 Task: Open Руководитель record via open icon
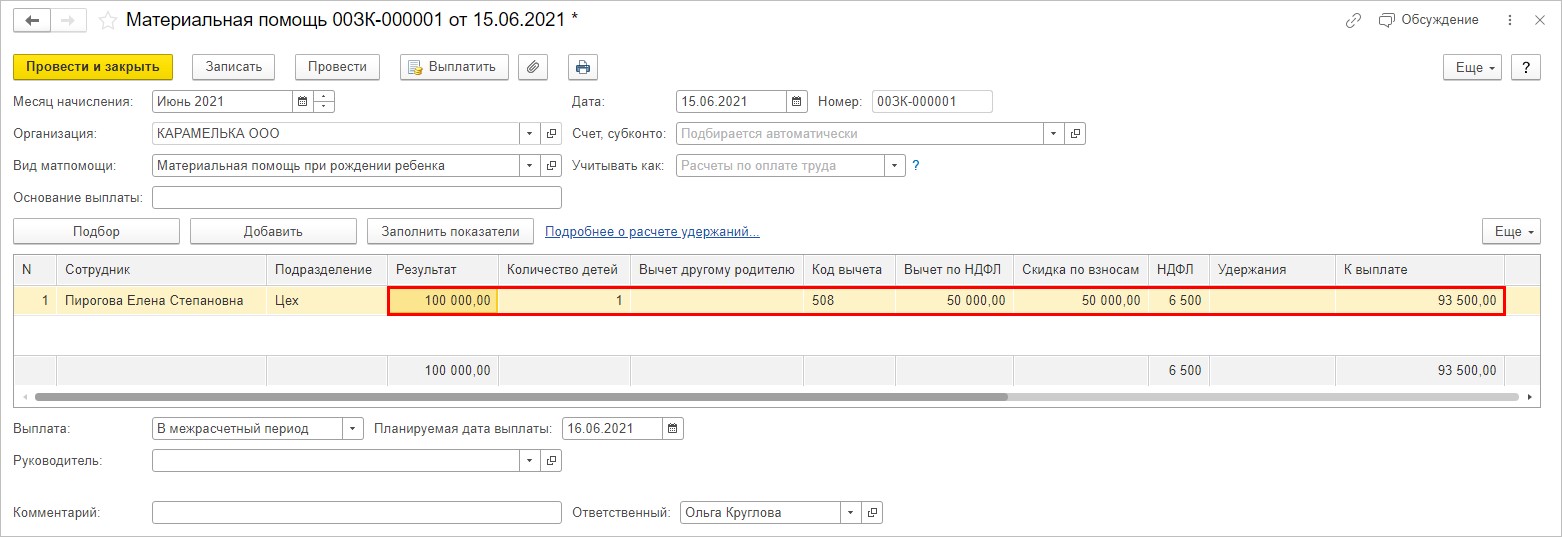click(551, 461)
